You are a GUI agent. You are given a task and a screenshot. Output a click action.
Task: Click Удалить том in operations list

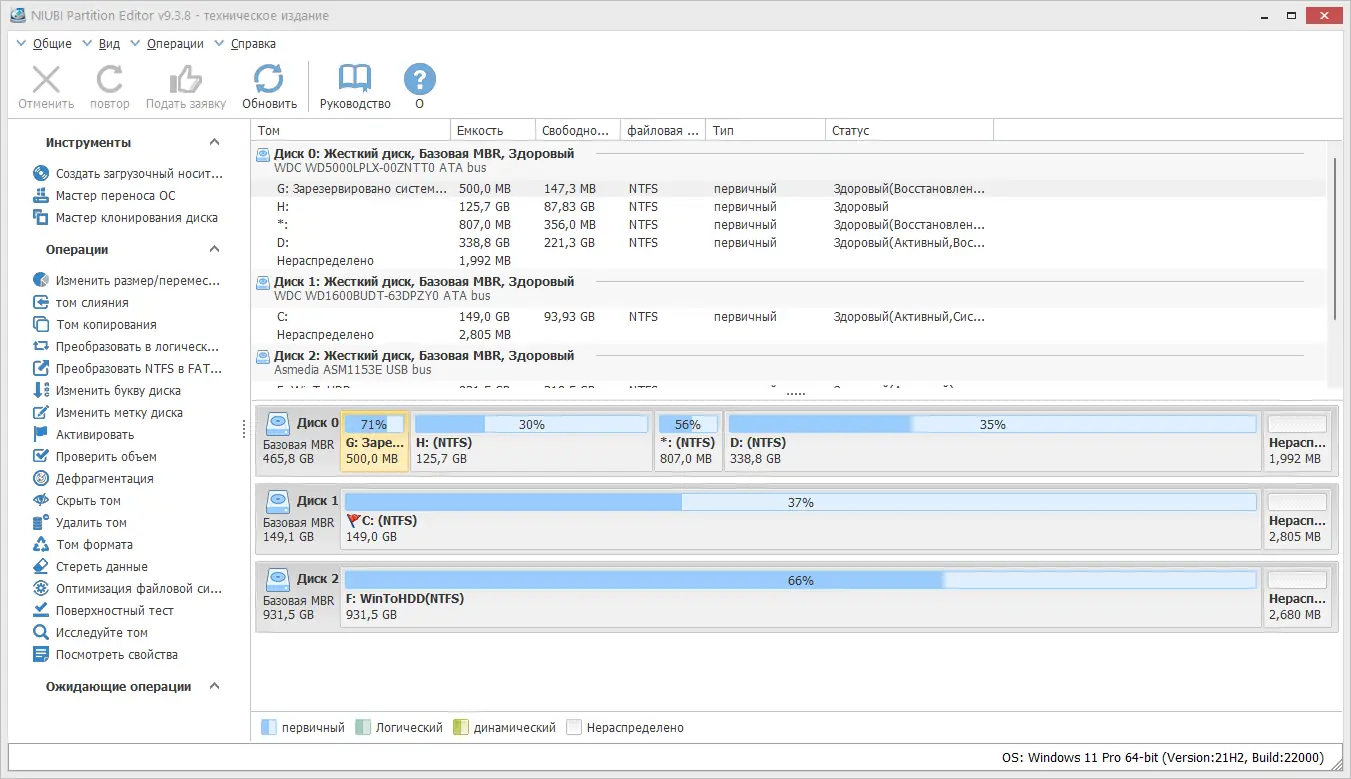(x=80, y=523)
